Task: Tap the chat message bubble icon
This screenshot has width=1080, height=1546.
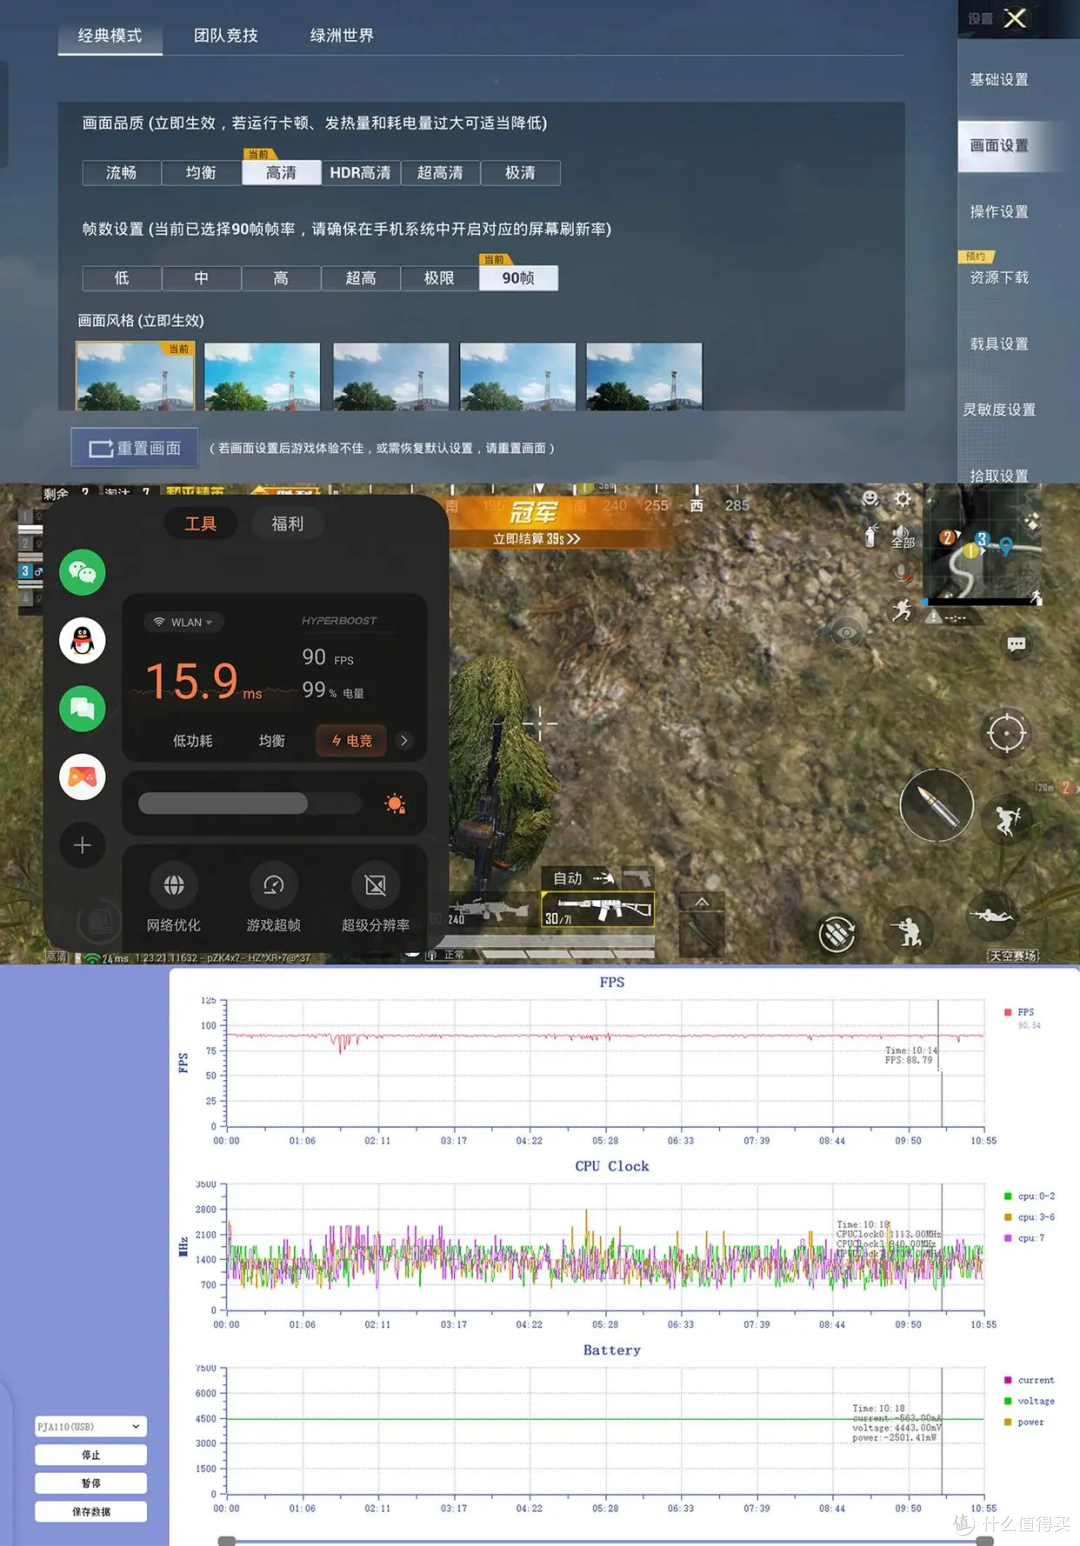Action: click(x=1017, y=644)
